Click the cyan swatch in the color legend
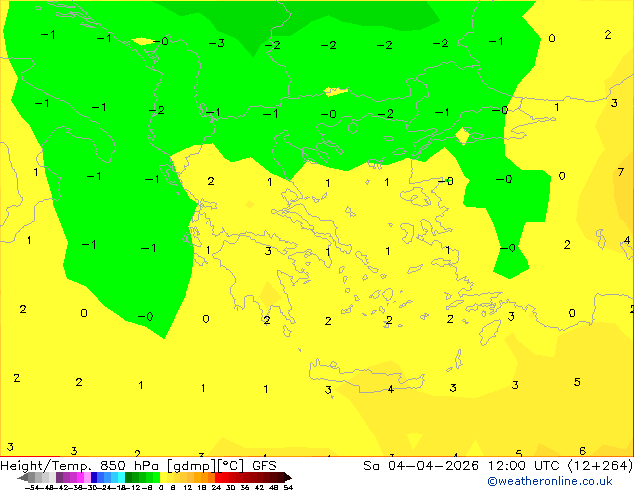Screen dimensions: 634x490 point(121,477)
